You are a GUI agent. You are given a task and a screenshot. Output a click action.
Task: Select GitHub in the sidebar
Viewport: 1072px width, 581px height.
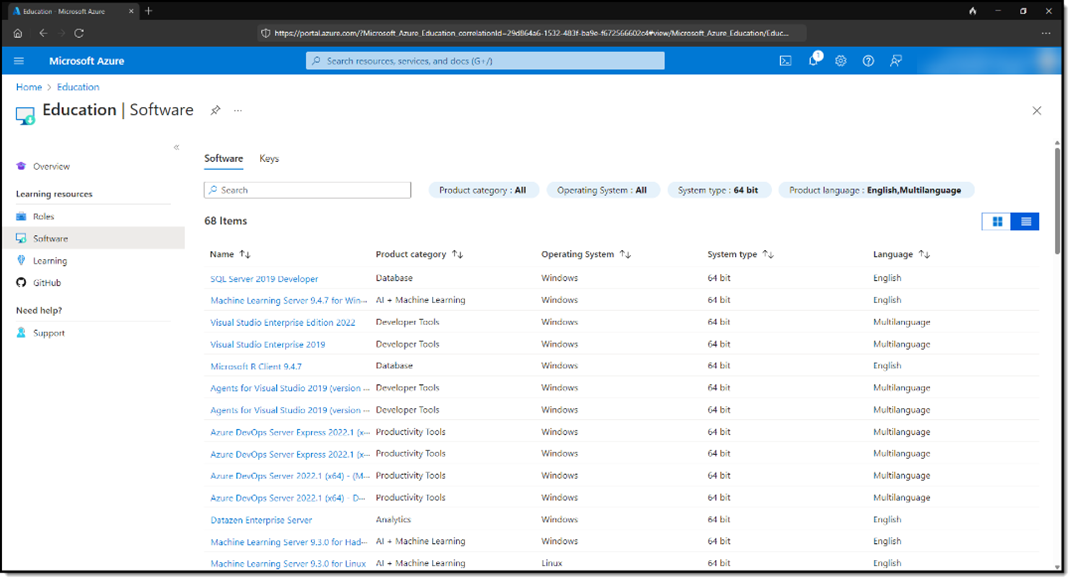[x=47, y=283]
